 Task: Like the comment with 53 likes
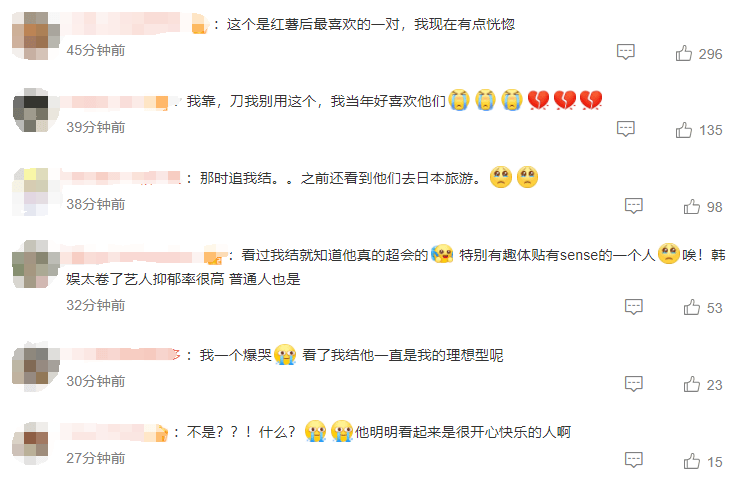[691, 307]
